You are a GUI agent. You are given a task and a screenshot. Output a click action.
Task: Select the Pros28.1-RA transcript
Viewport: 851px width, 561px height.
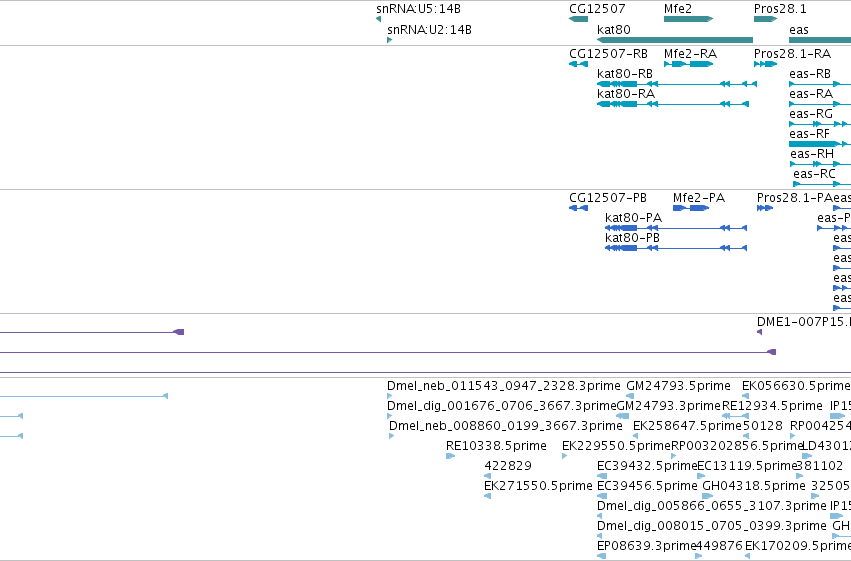(765, 65)
